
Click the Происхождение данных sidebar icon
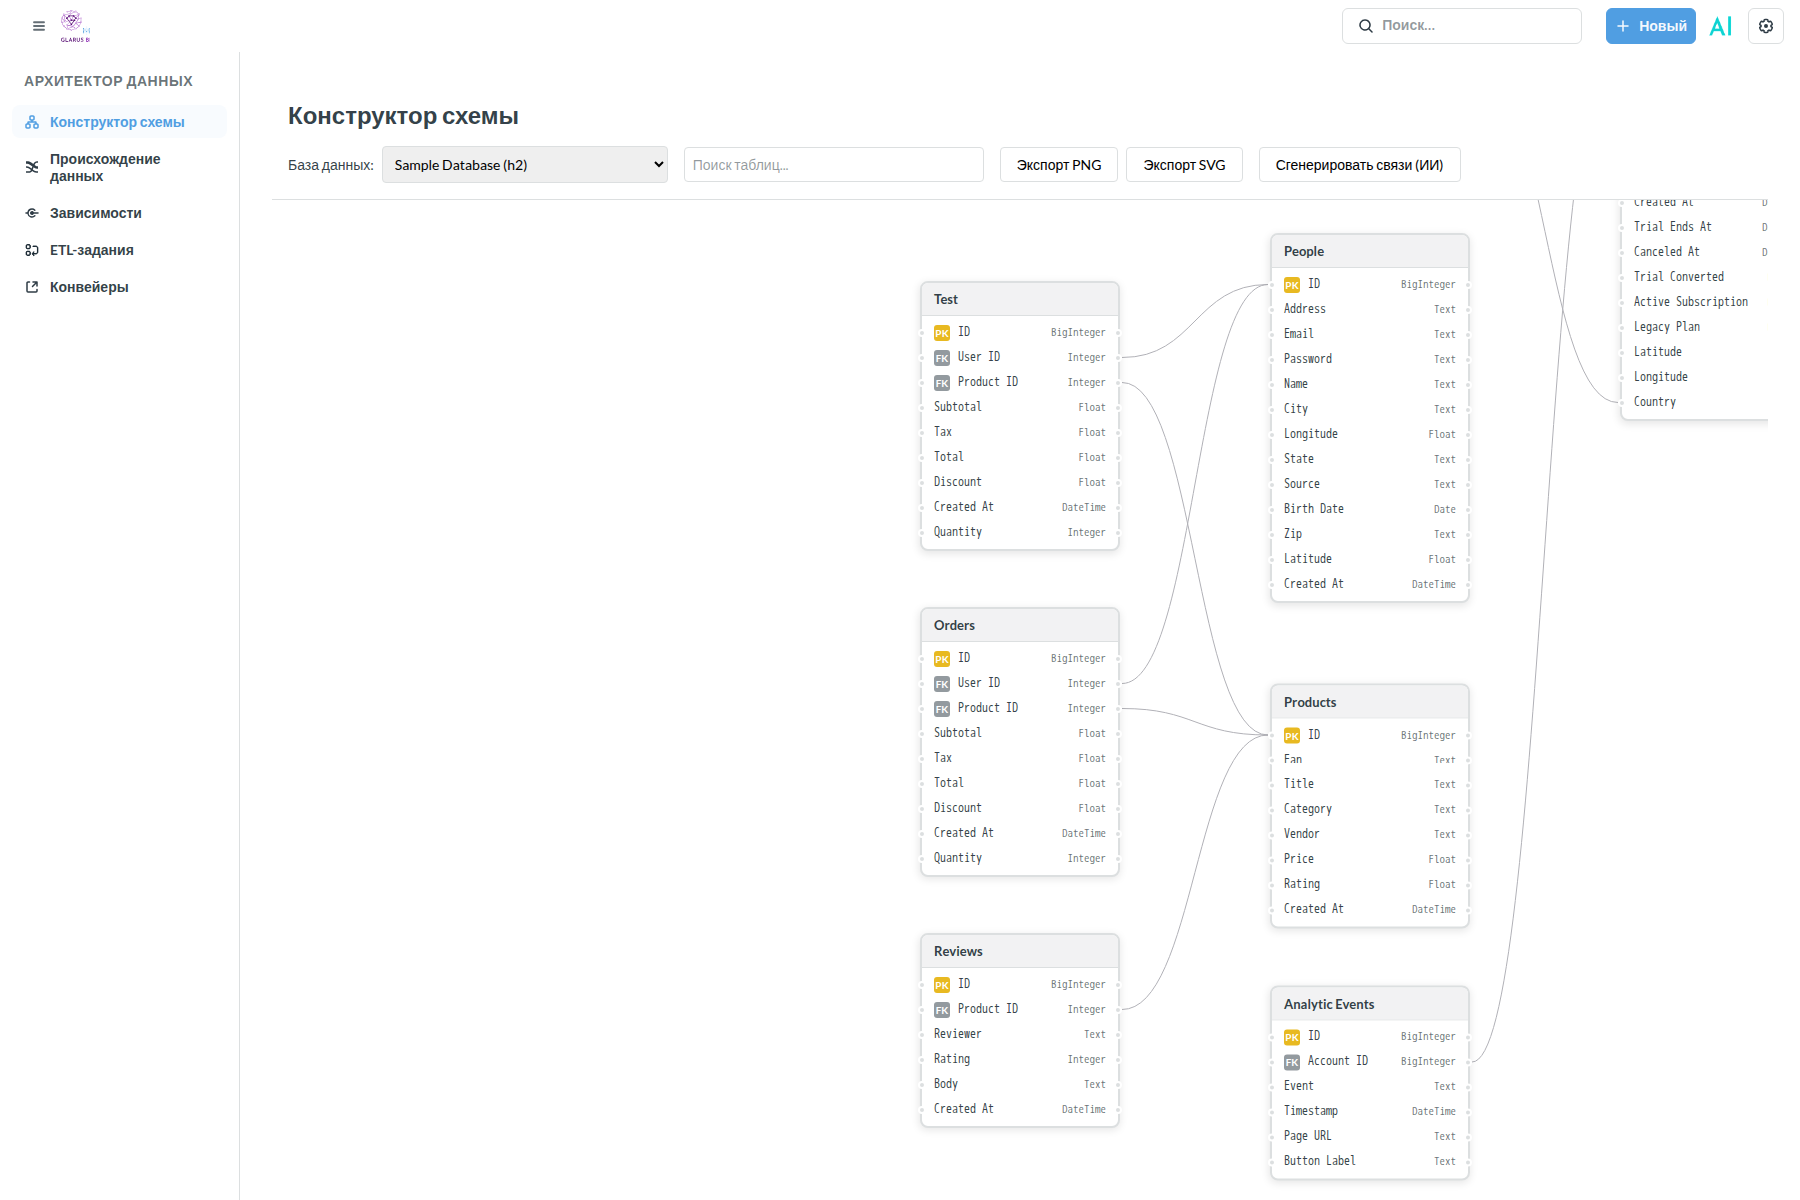[32, 167]
